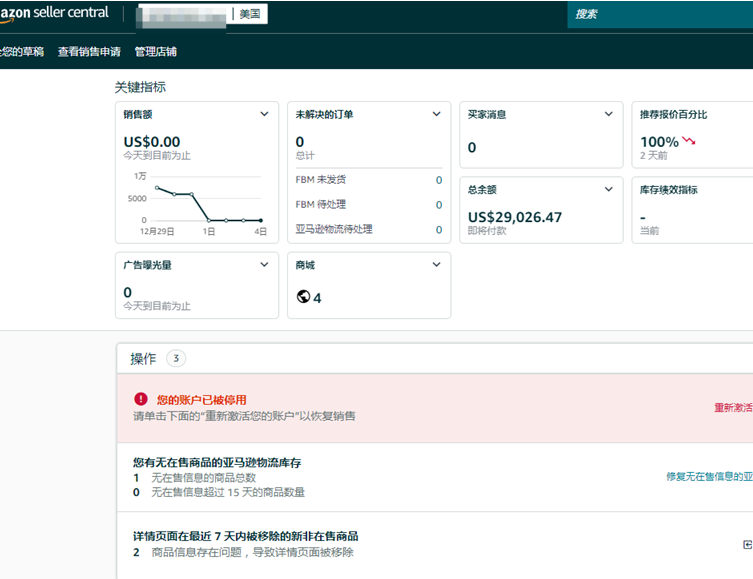753x579 pixels.
Task: Click the 您的账户已被停用 heading
Action: click(x=201, y=399)
